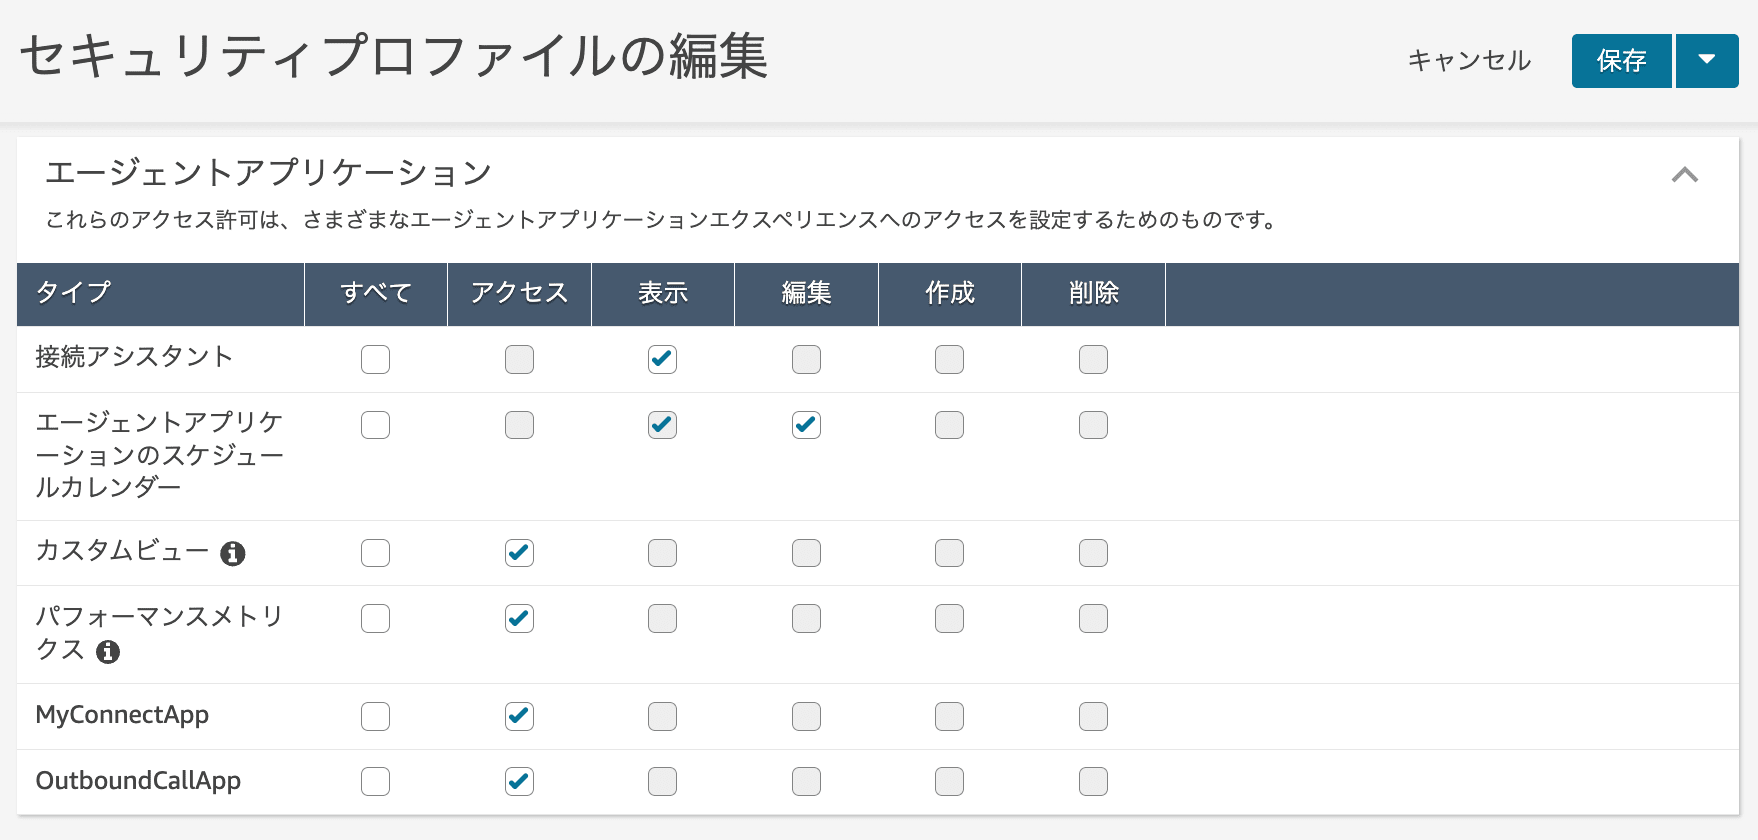1758x840 pixels.
Task: Click the info icon next to カスタムビュー
Action: [235, 552]
